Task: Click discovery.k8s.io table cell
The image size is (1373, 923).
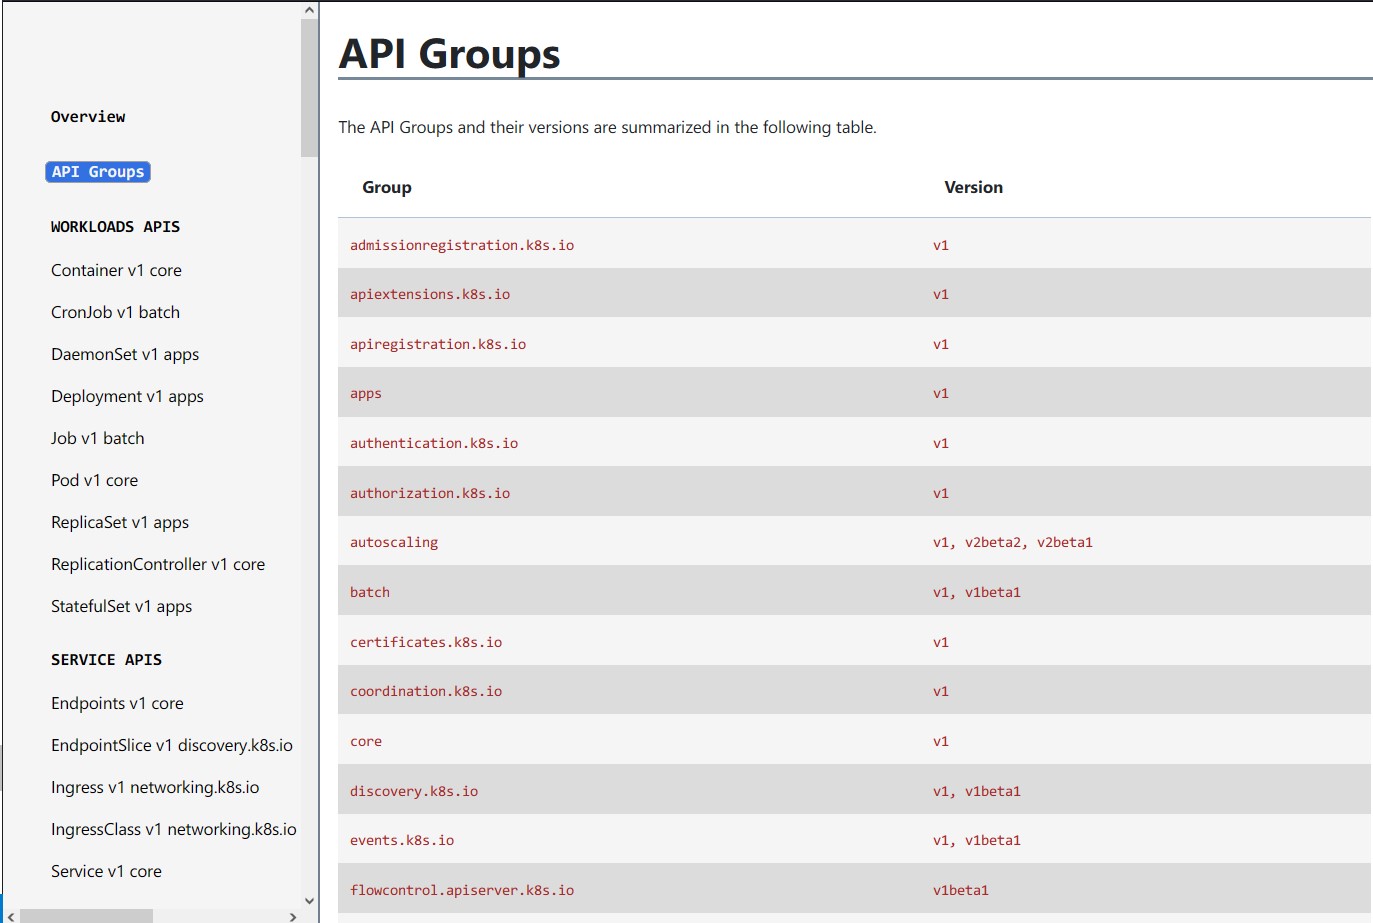Action: tap(414, 791)
